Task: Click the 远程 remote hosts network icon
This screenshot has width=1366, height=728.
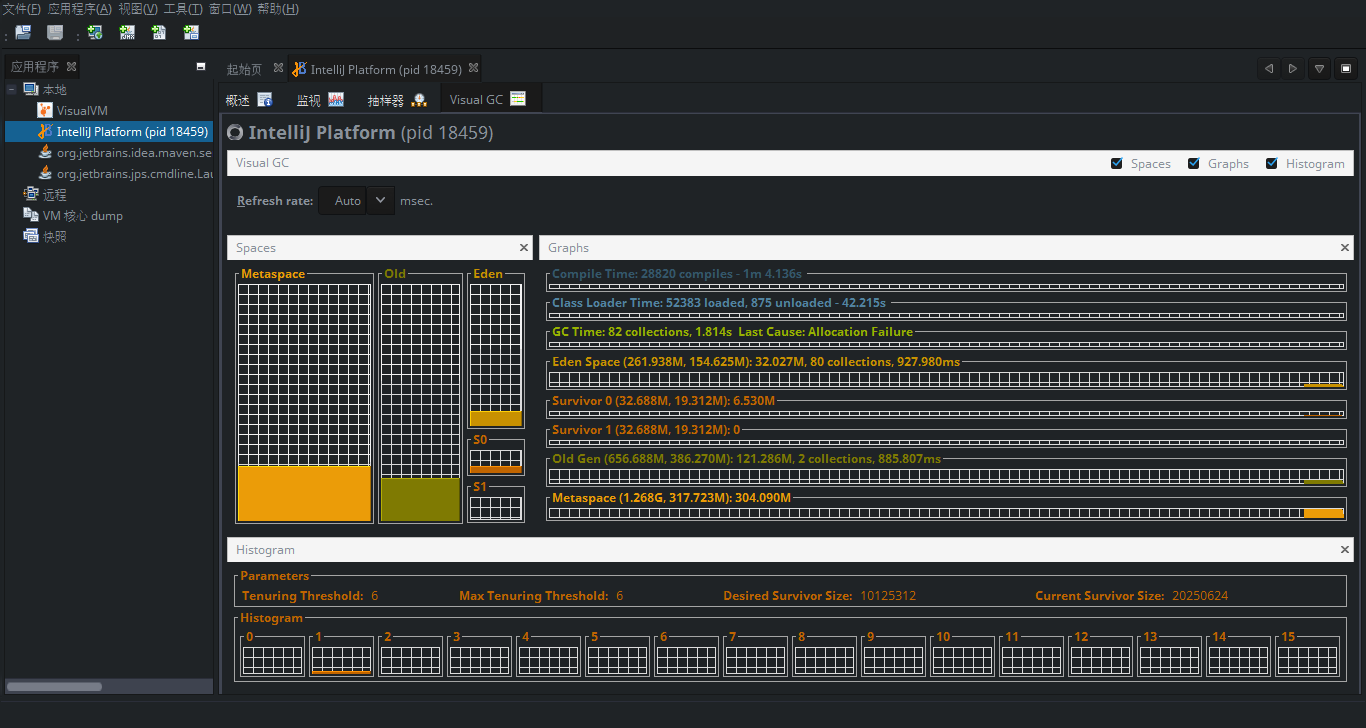Action: [x=31, y=194]
